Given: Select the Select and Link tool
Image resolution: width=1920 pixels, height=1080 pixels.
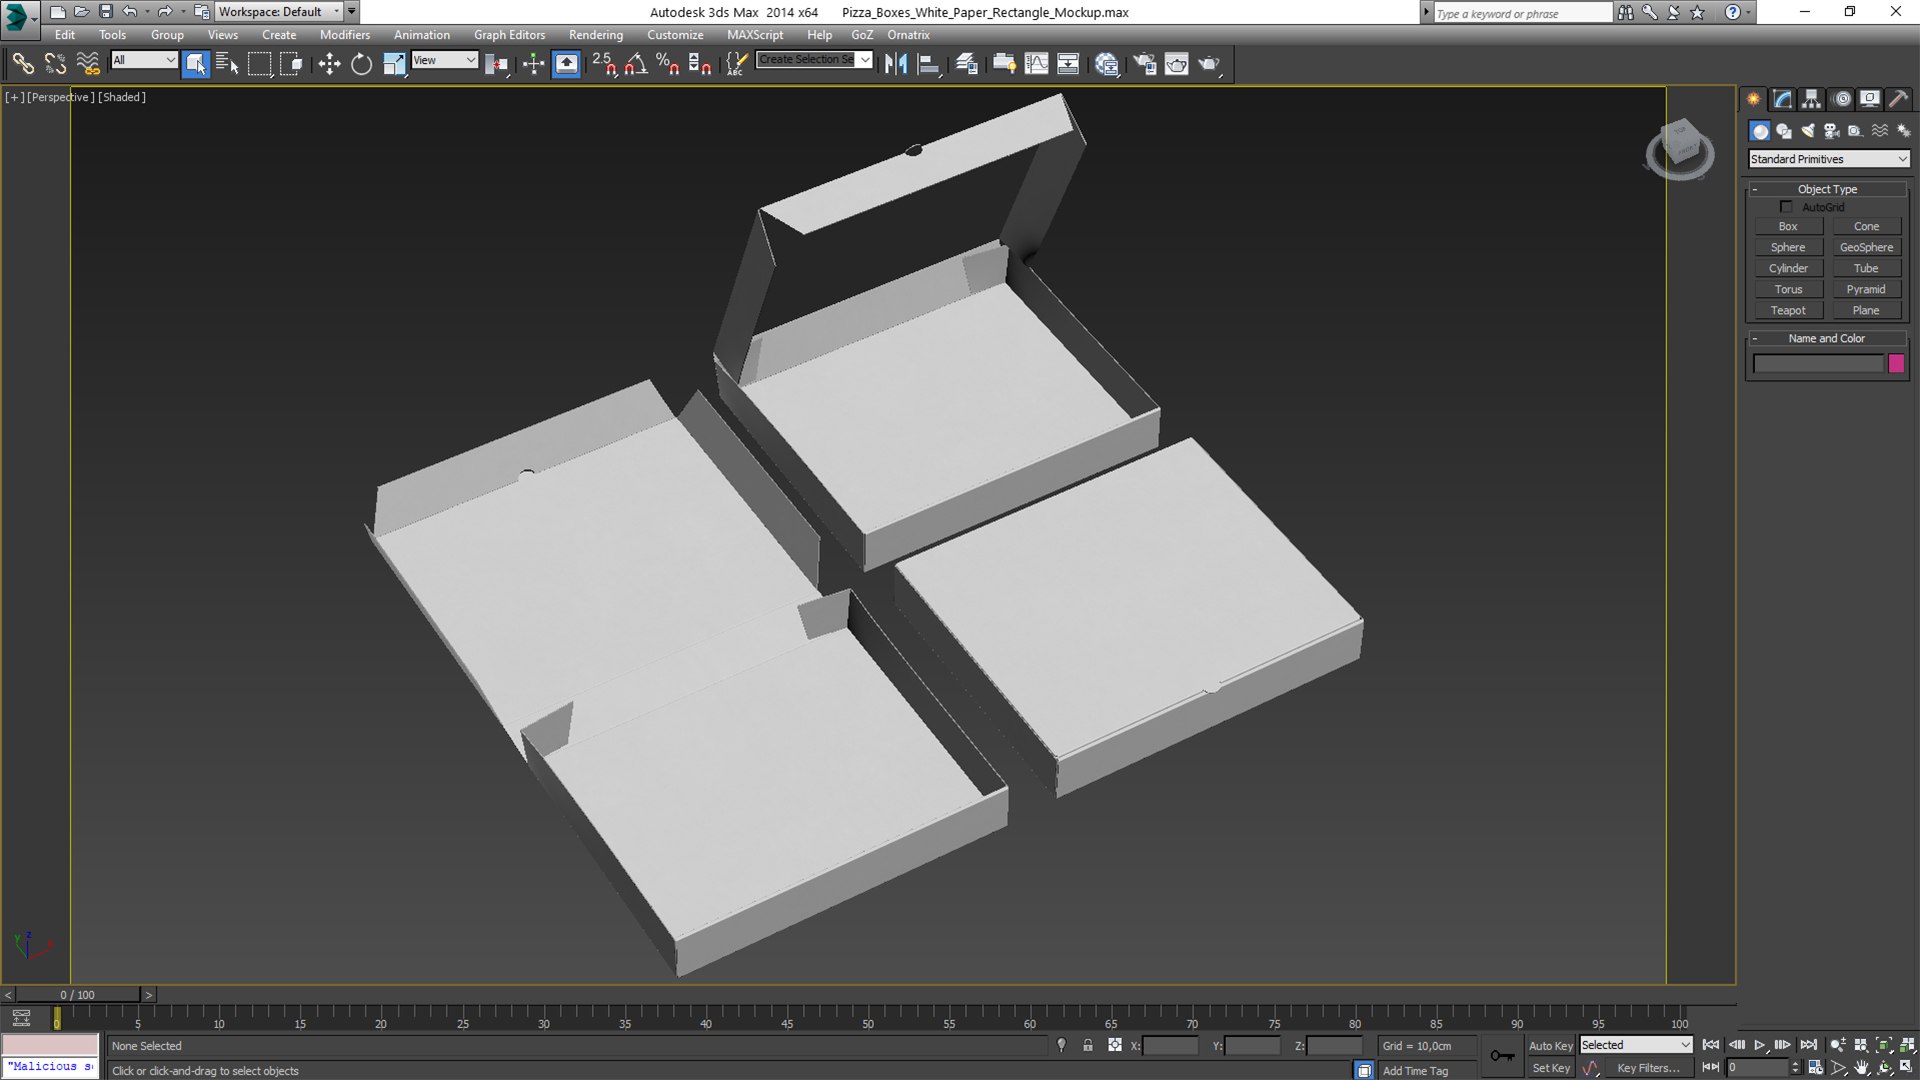Looking at the screenshot, I should [22, 64].
